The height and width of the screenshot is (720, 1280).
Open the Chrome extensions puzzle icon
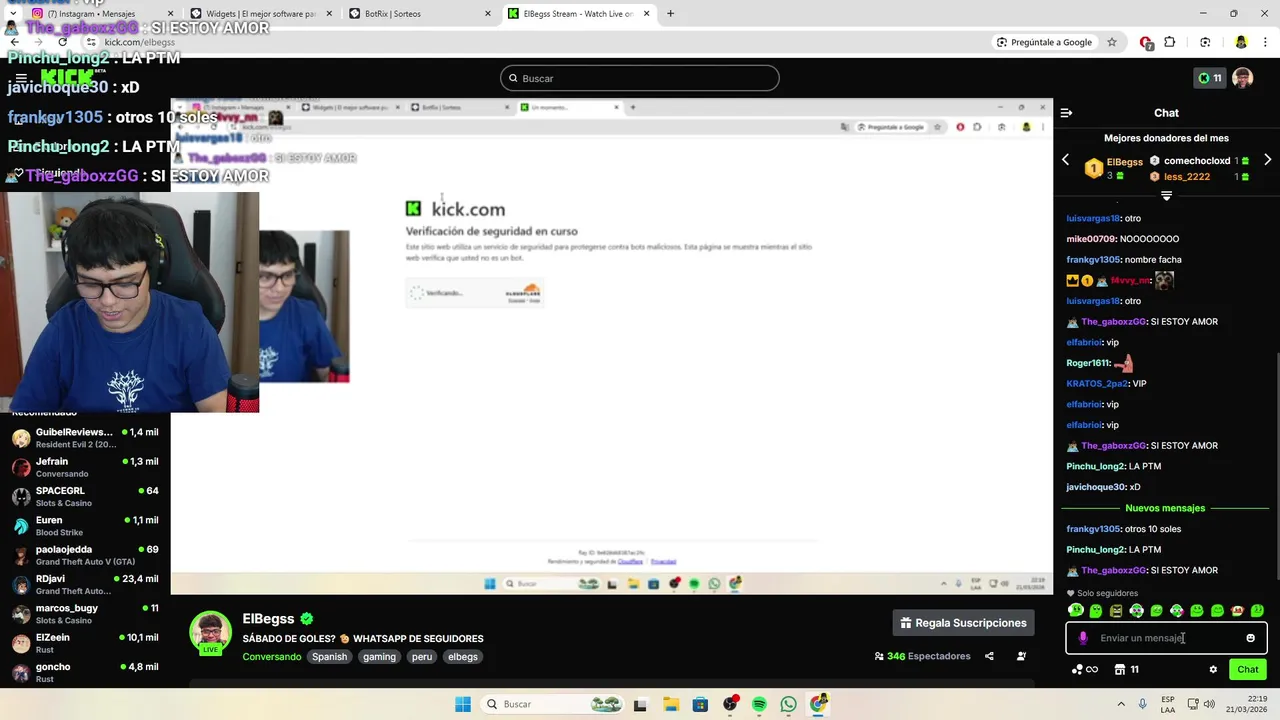pos(1170,42)
